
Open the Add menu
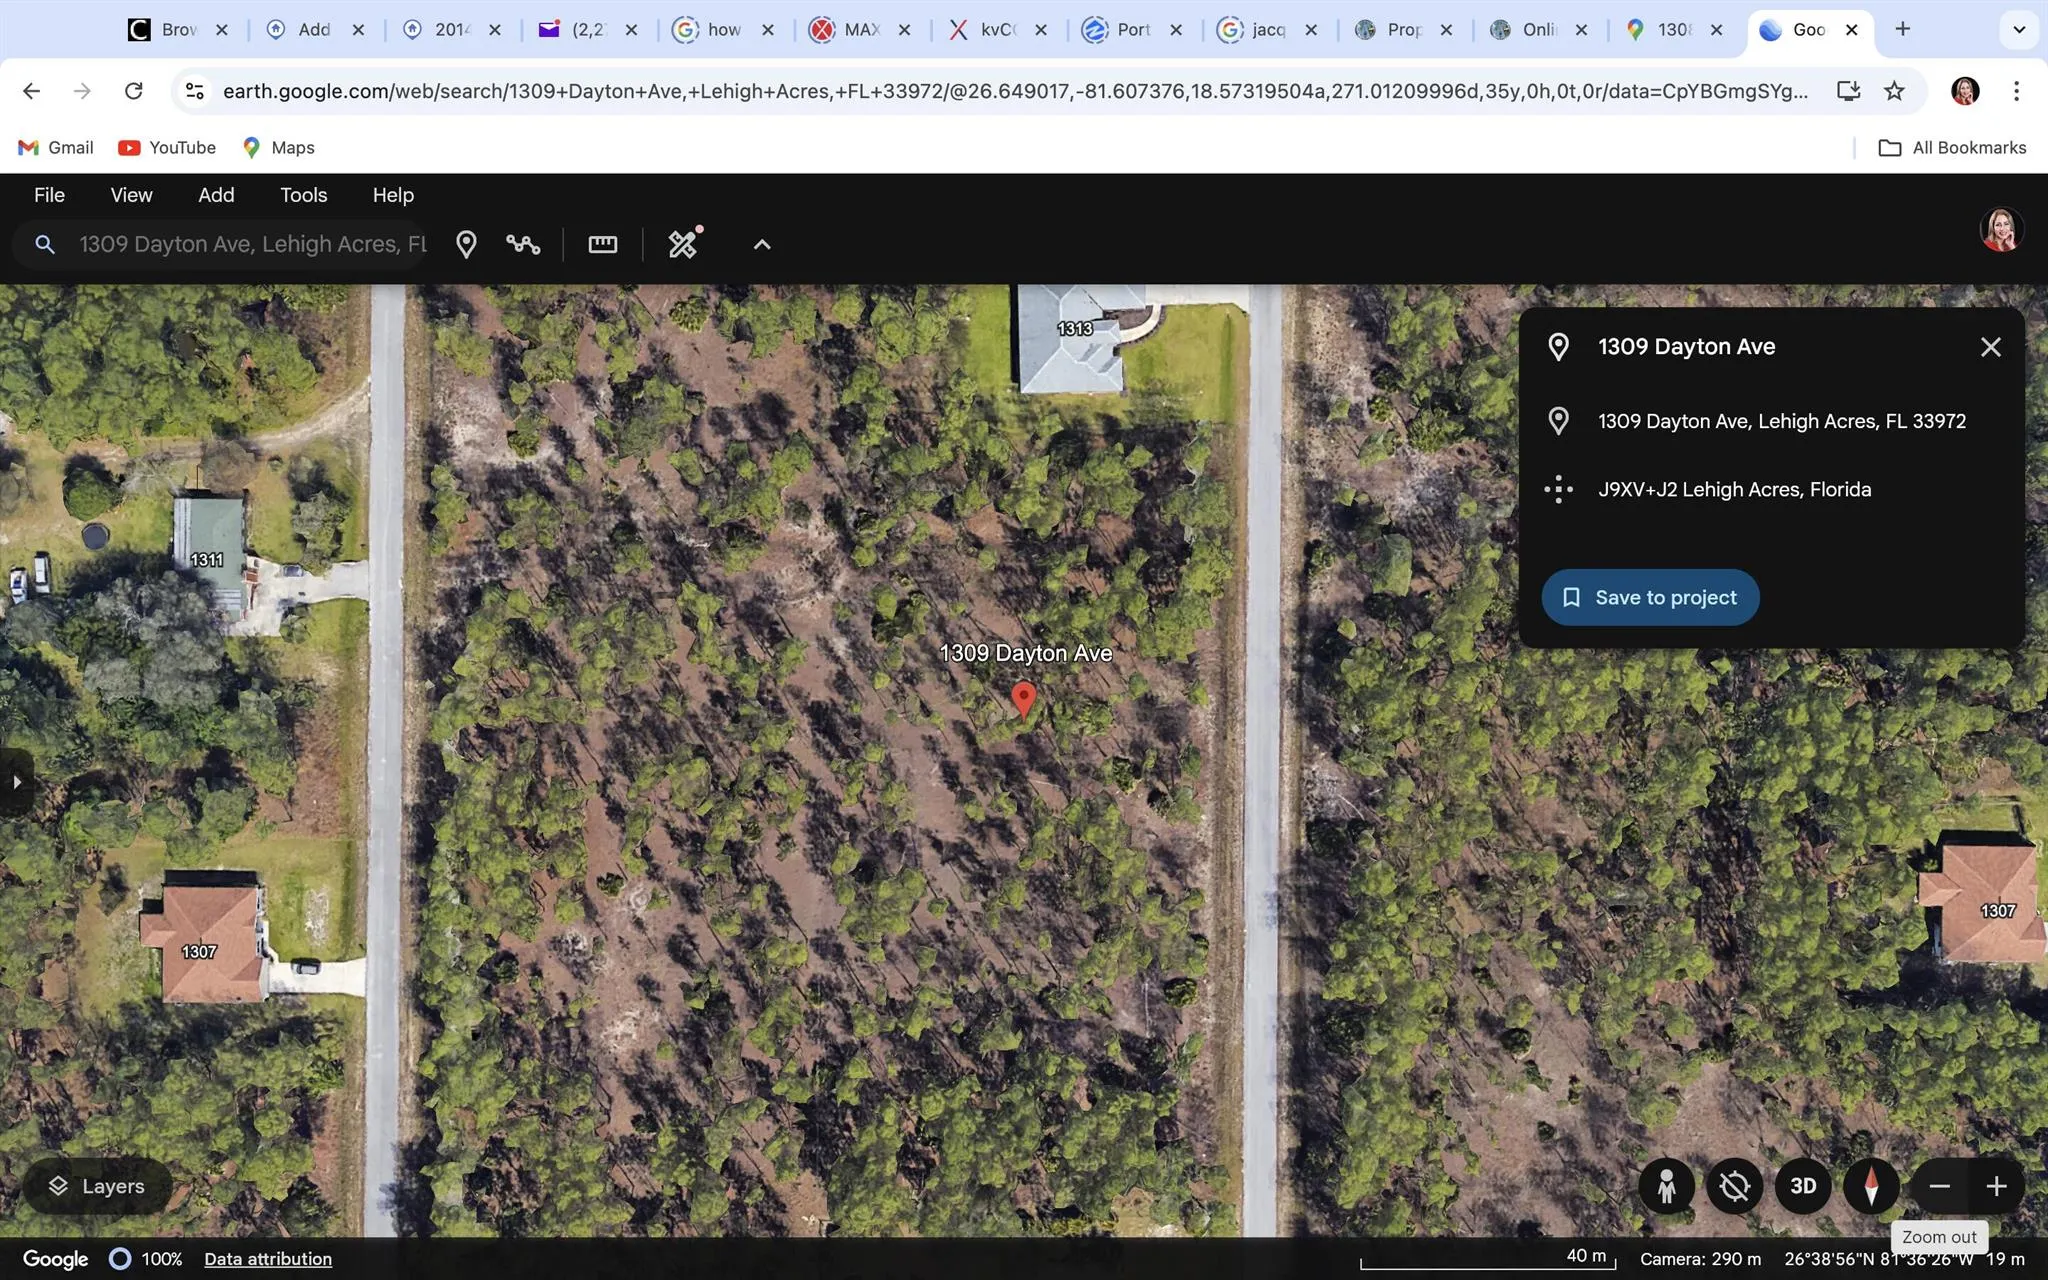[216, 195]
